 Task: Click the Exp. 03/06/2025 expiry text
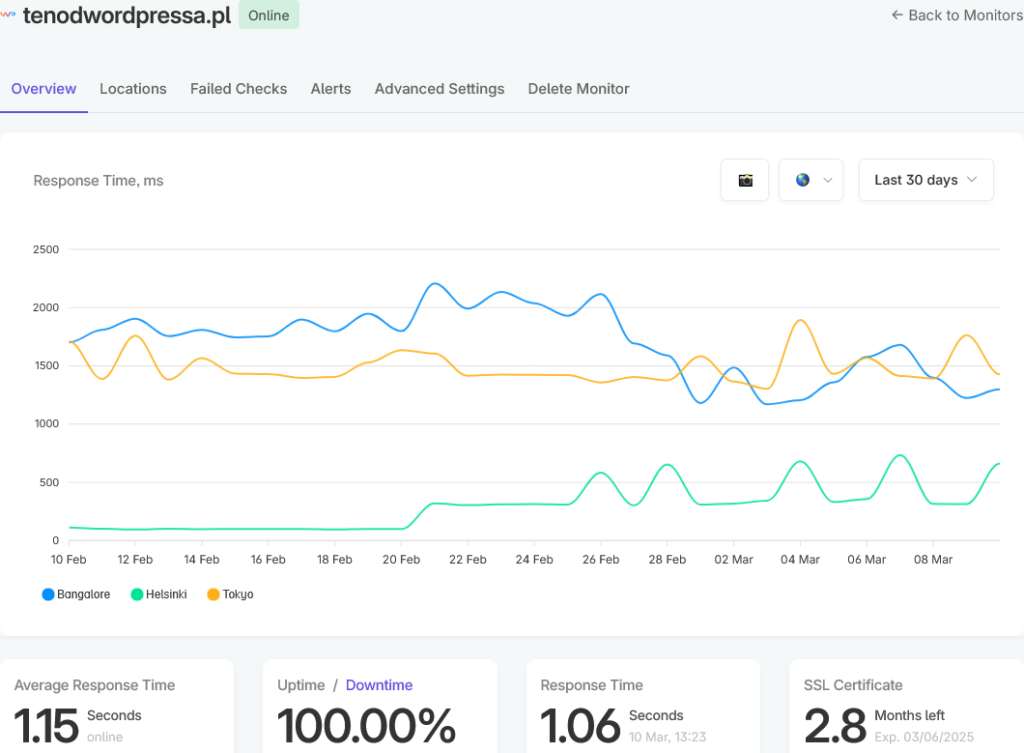point(924,737)
